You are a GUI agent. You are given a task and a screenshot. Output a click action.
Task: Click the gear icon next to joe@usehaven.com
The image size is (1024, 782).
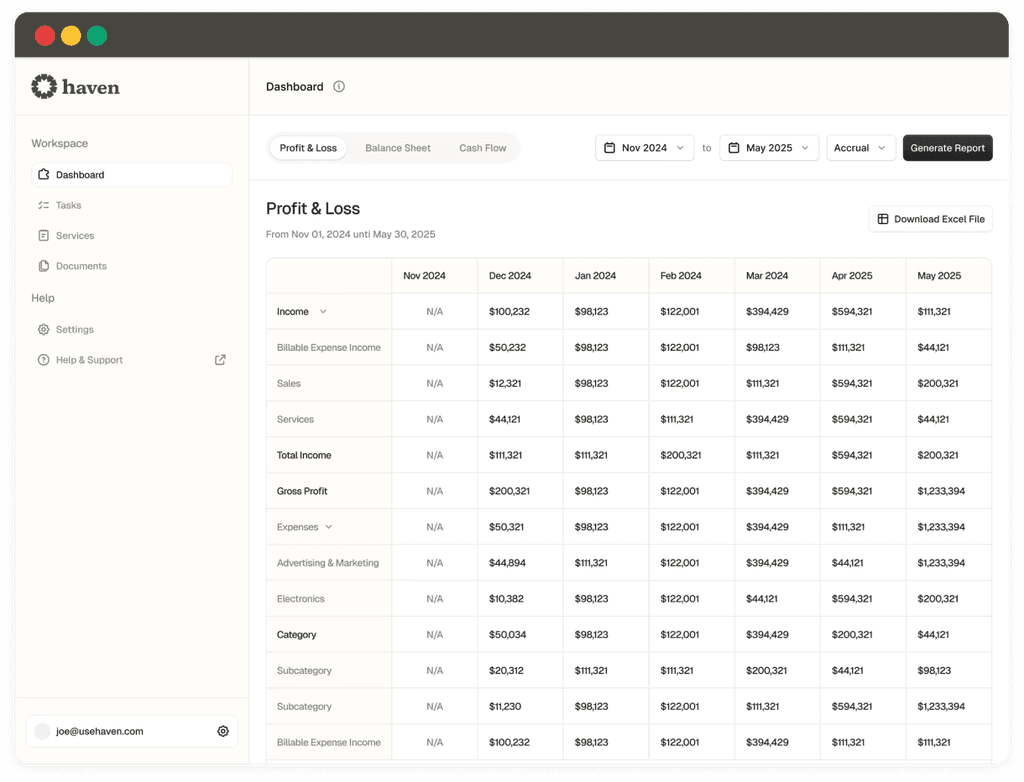223,731
